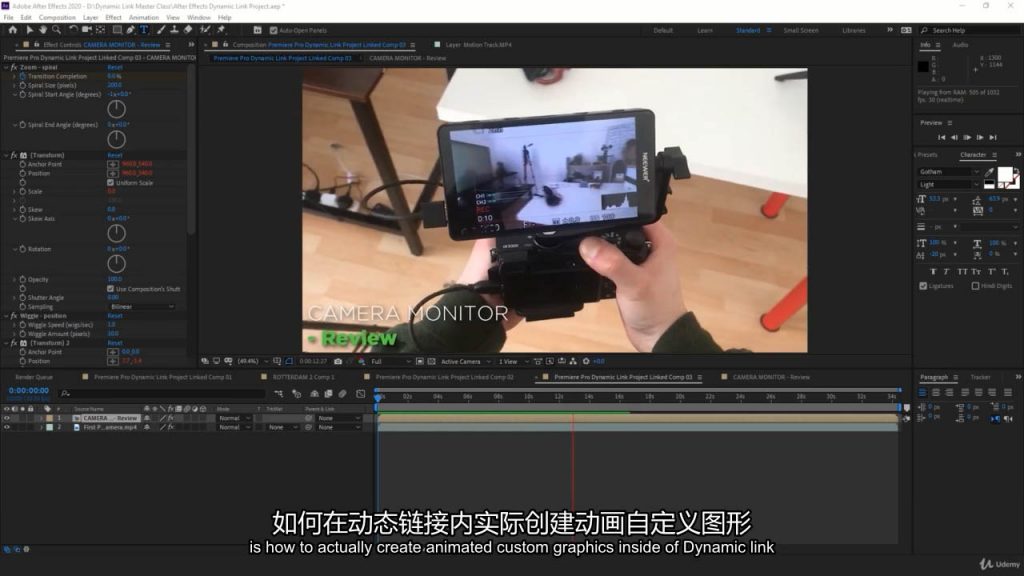This screenshot has width=1024, height=576.
Task: Switch to the Default workspace
Action: (x=663, y=31)
